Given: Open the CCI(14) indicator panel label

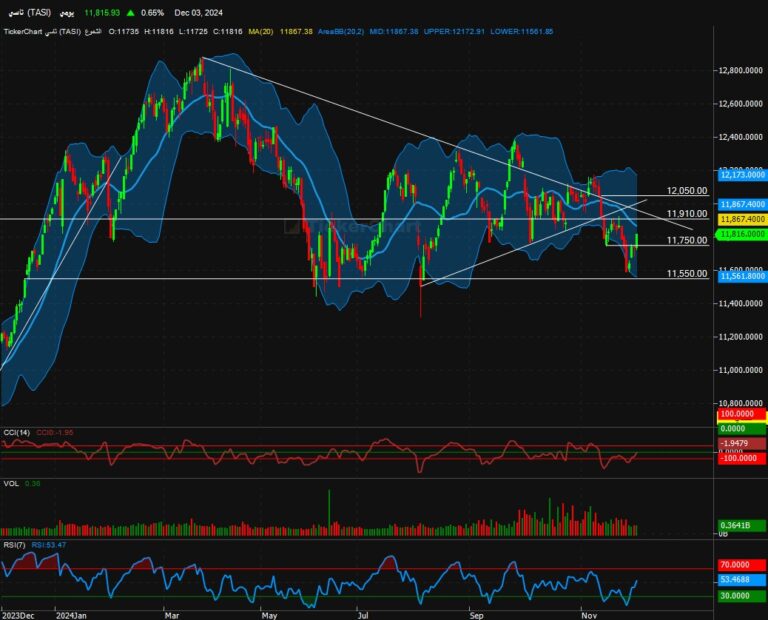Looking at the screenshot, I should tap(17, 432).
